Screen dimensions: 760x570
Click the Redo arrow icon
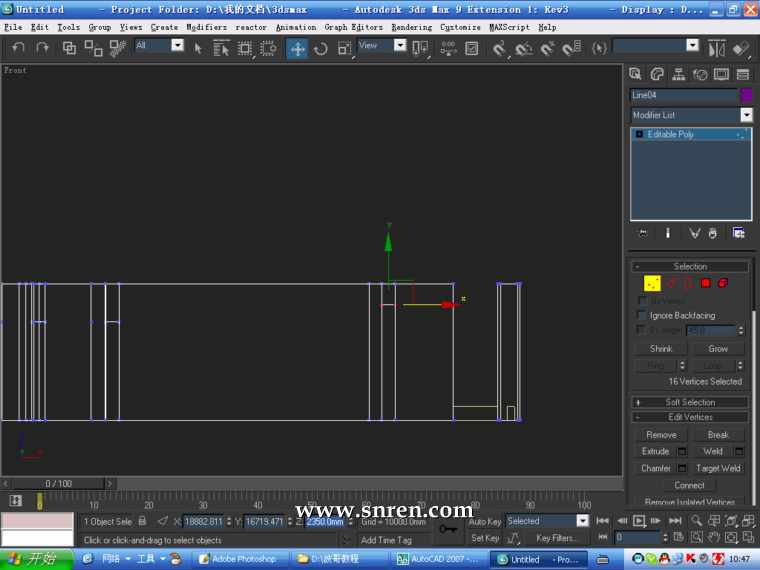click(x=43, y=48)
